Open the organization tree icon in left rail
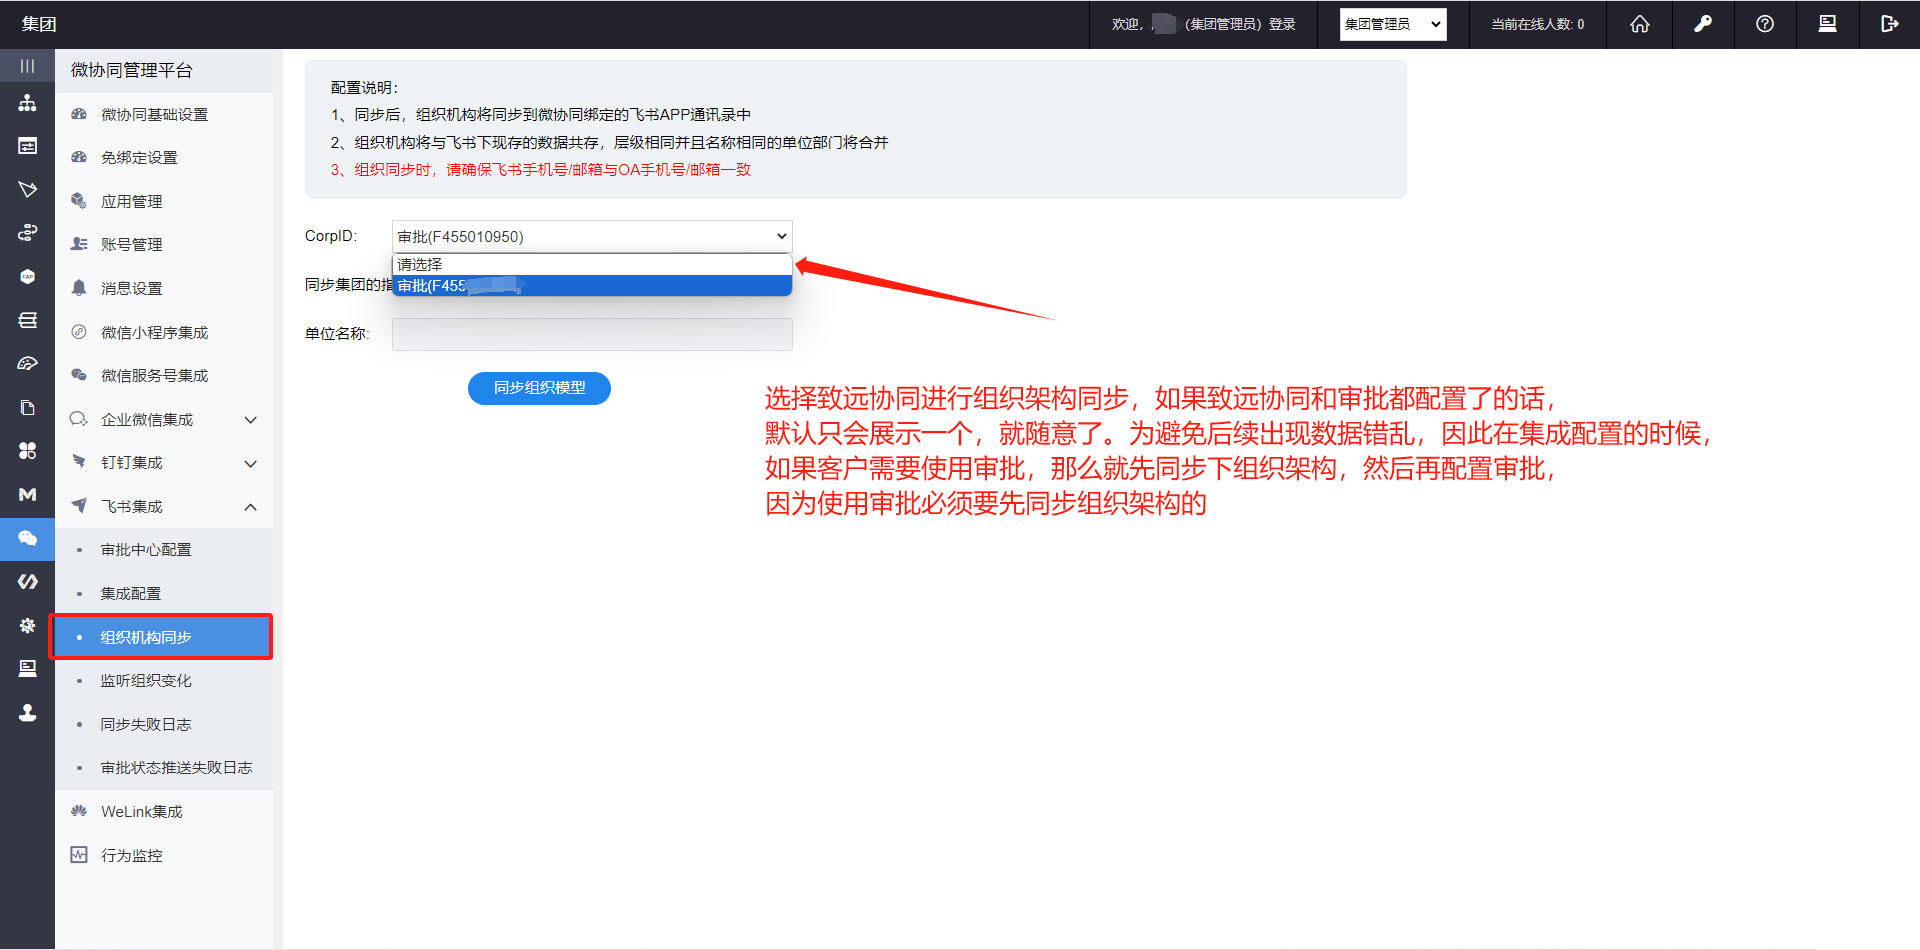The width and height of the screenshot is (1920, 950). point(27,103)
